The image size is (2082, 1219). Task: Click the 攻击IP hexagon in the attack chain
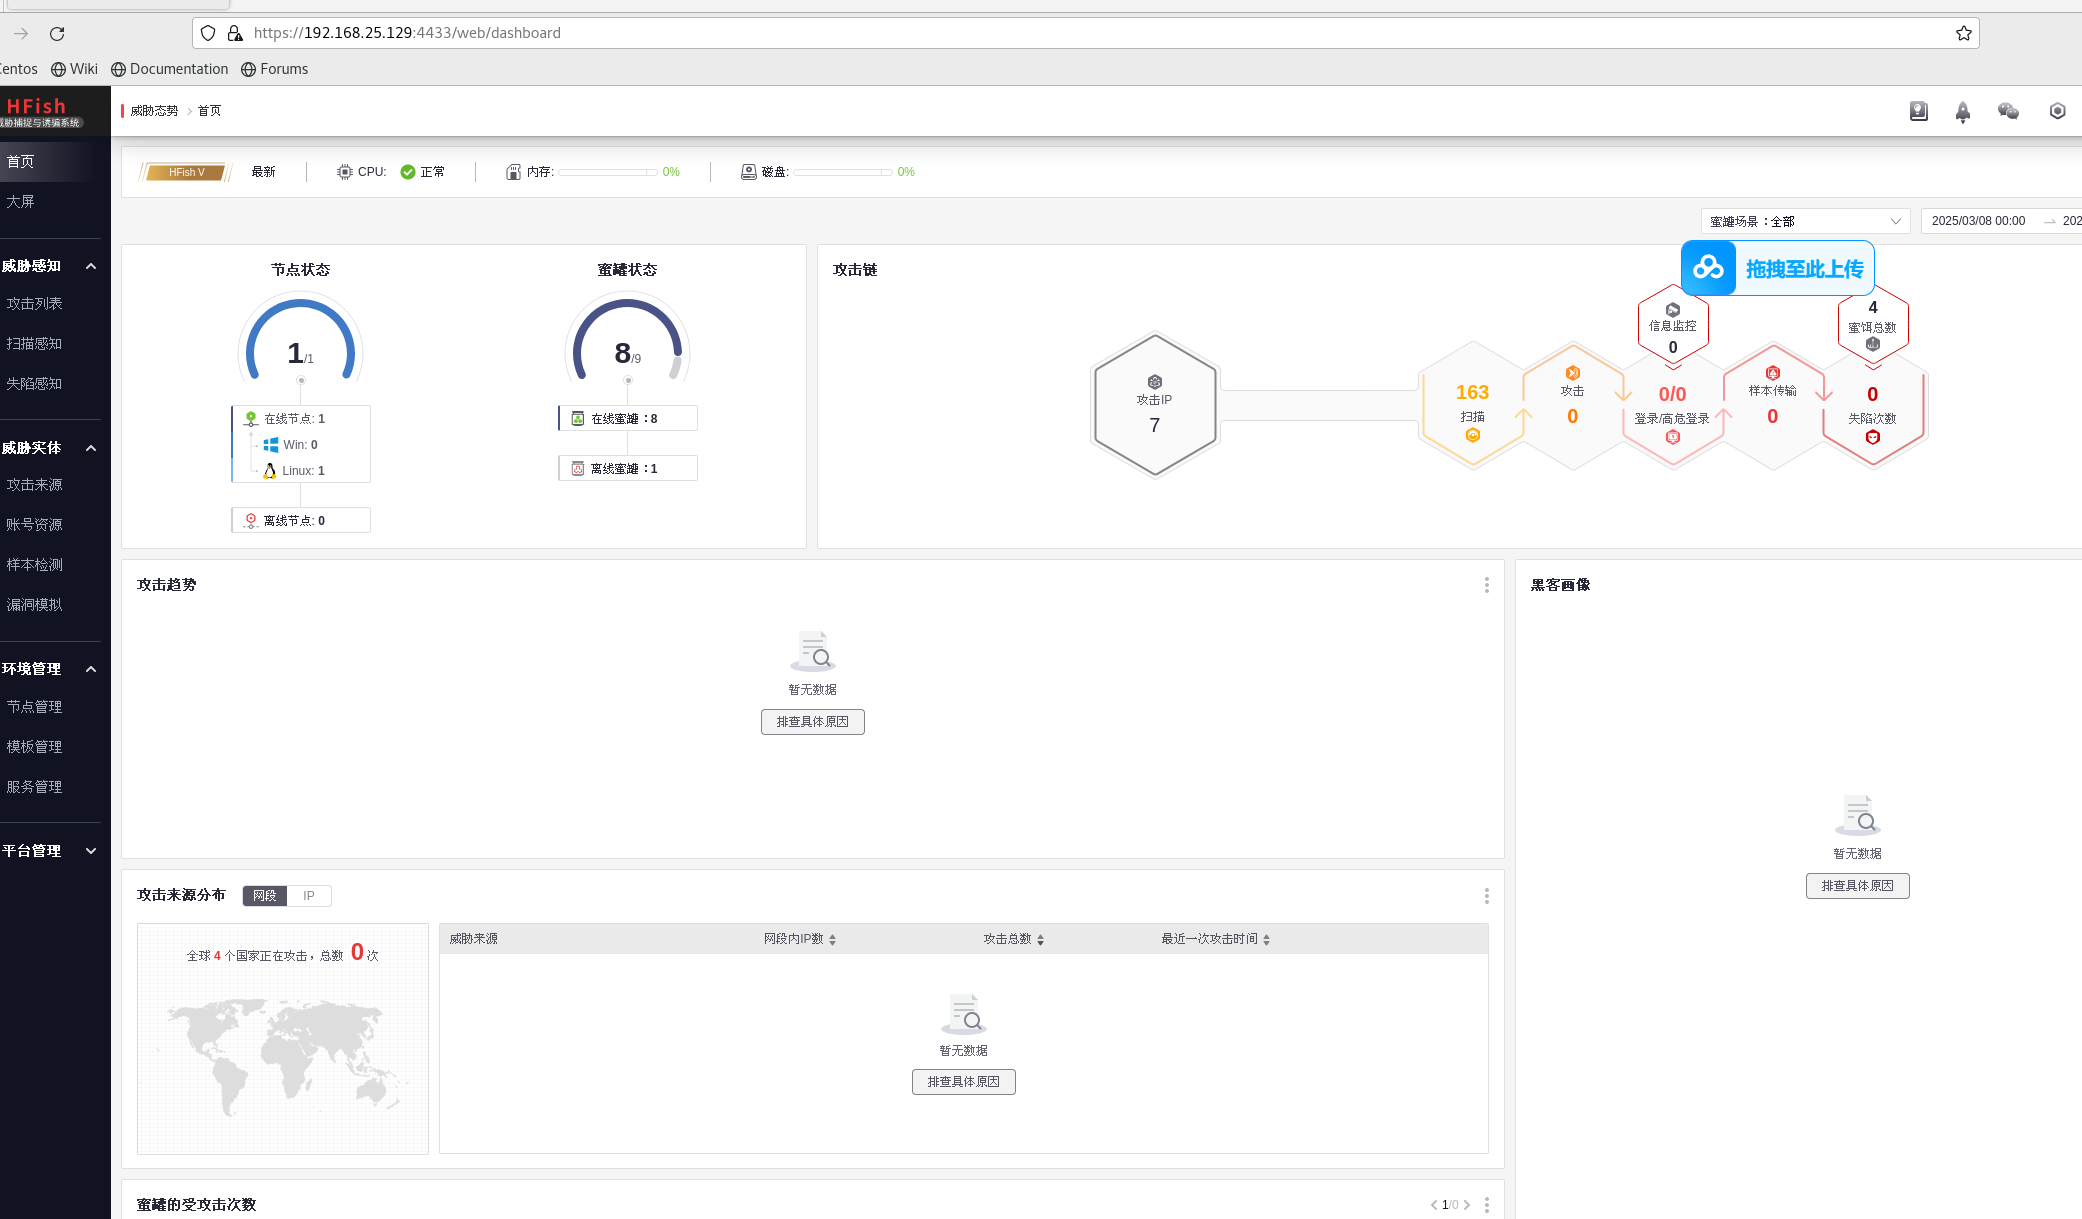click(x=1154, y=405)
